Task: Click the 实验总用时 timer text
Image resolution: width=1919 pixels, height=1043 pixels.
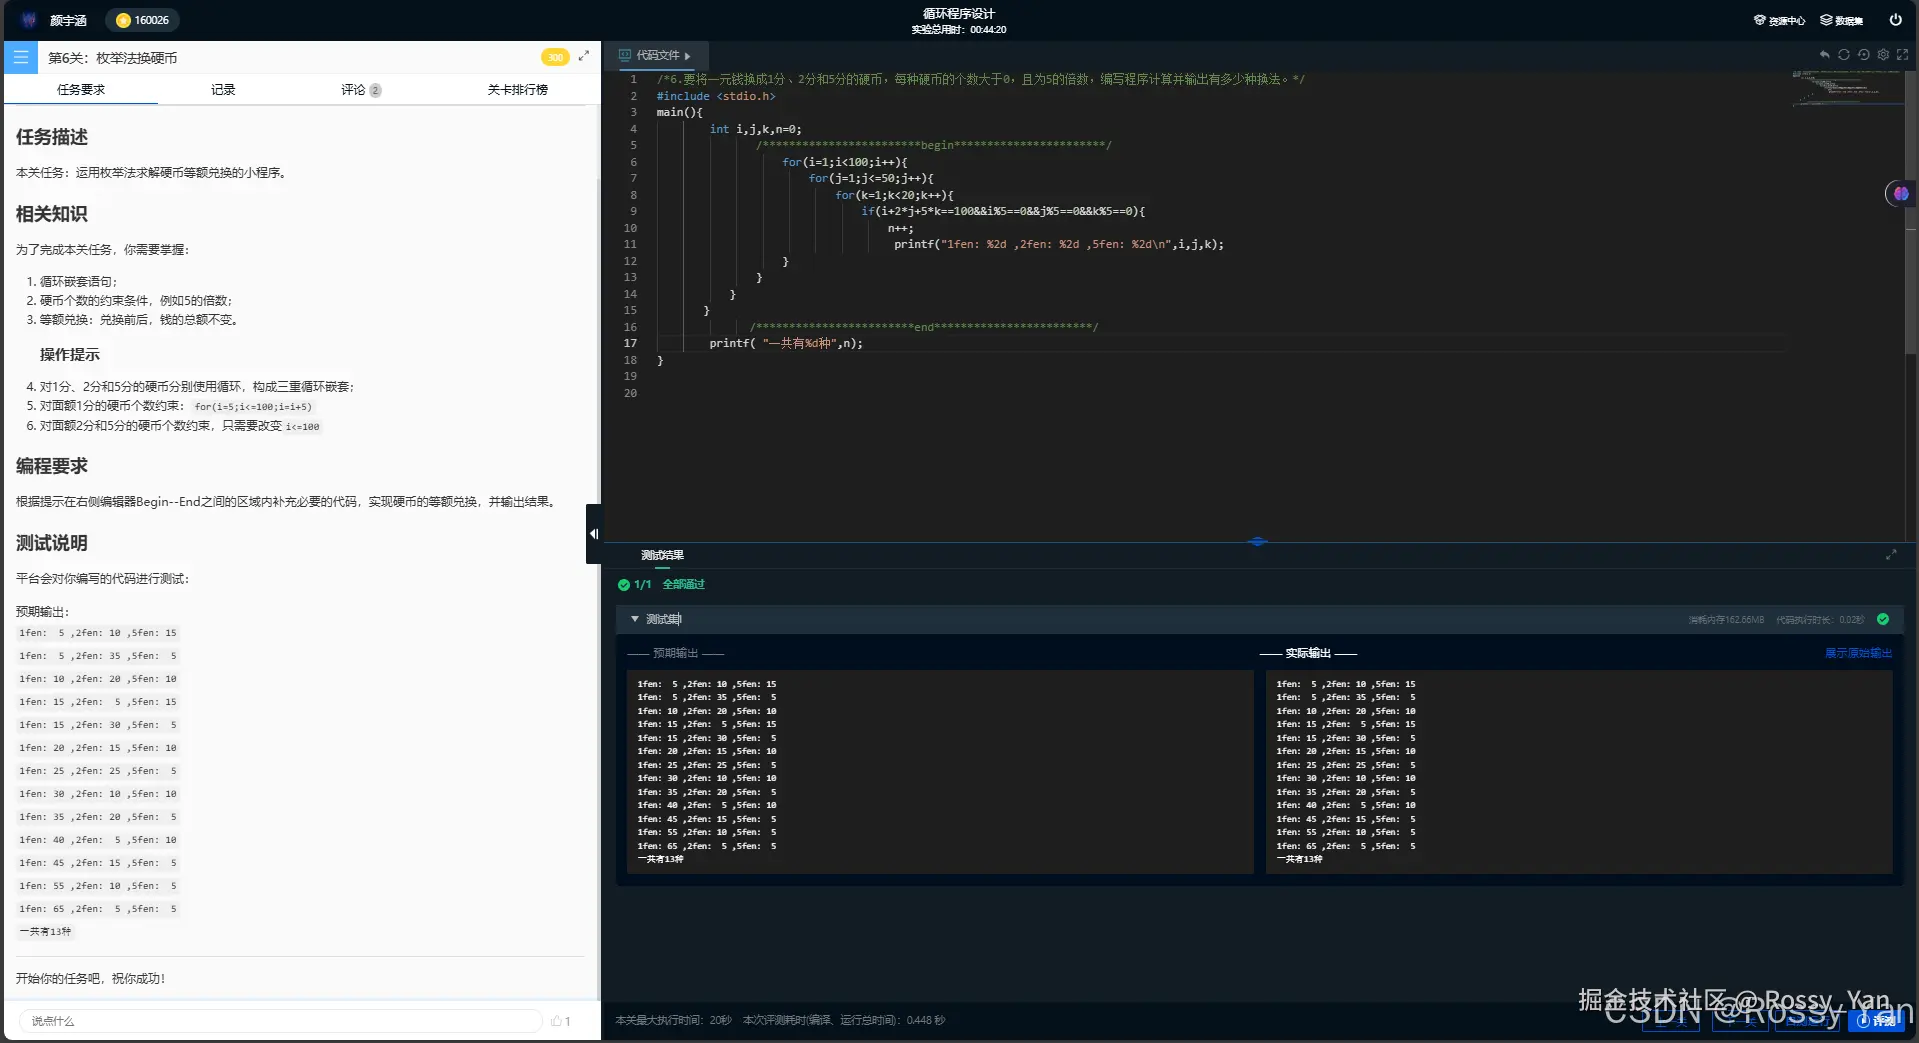Action: click(959, 30)
